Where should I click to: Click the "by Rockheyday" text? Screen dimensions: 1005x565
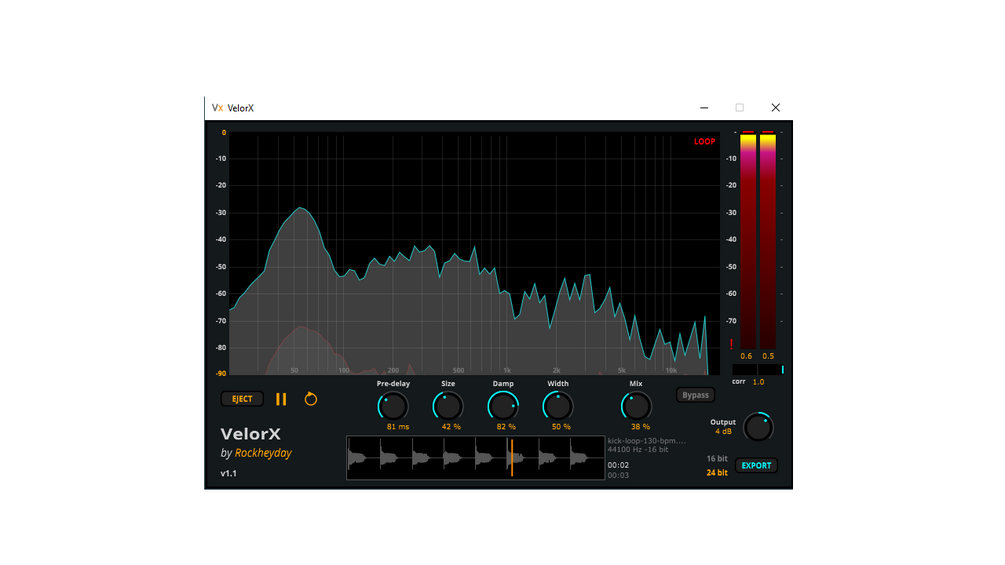coord(256,453)
